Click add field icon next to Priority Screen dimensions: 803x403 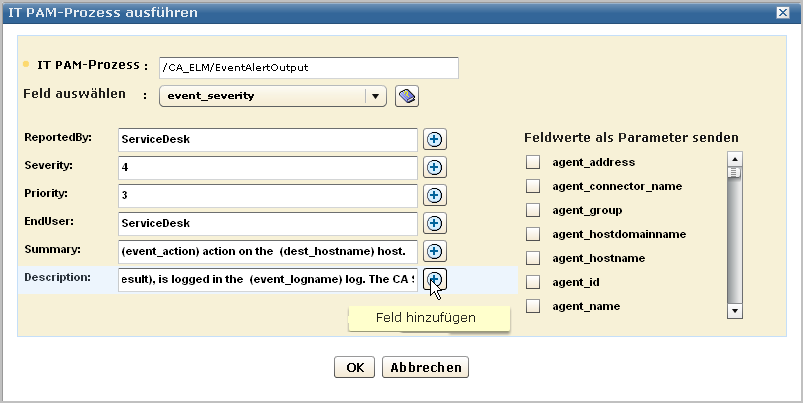click(434, 196)
